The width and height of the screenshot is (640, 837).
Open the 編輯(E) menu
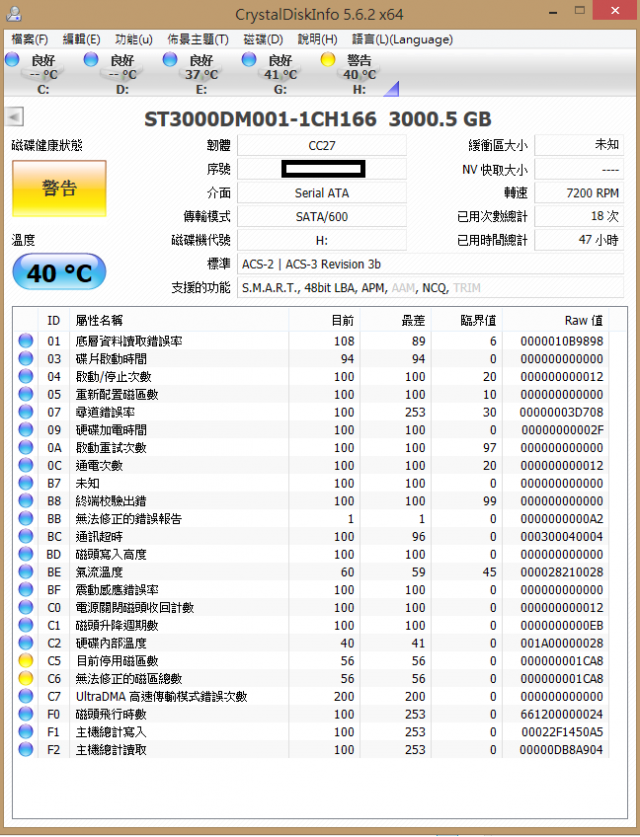pos(81,40)
